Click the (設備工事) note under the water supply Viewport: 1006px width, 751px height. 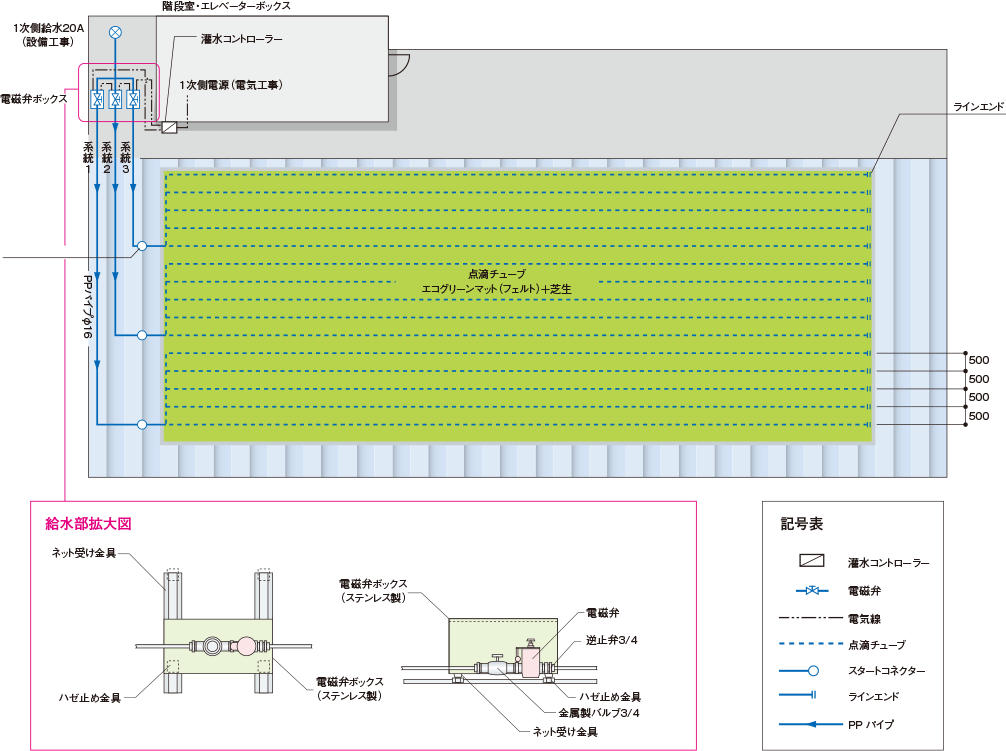(x=48, y=42)
